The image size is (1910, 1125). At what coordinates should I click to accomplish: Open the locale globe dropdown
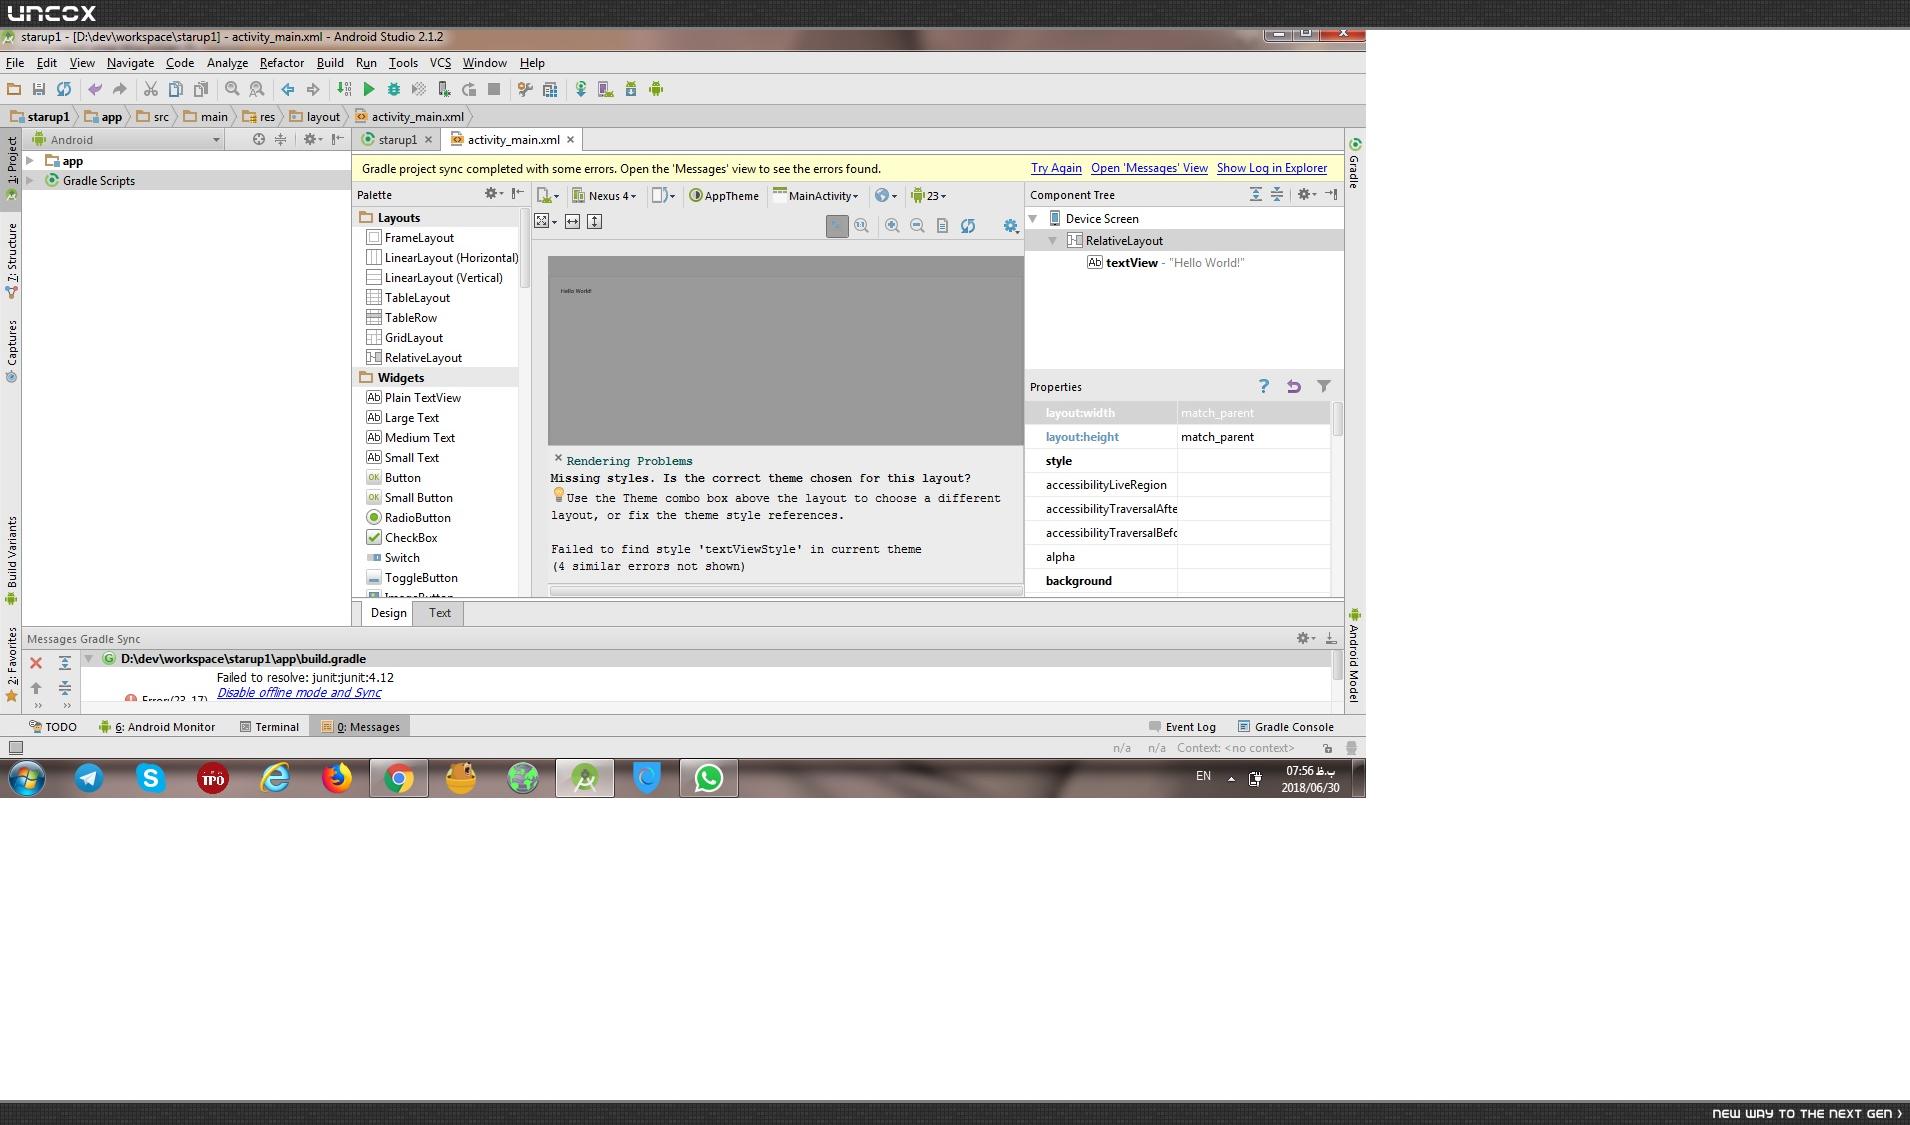tap(886, 196)
